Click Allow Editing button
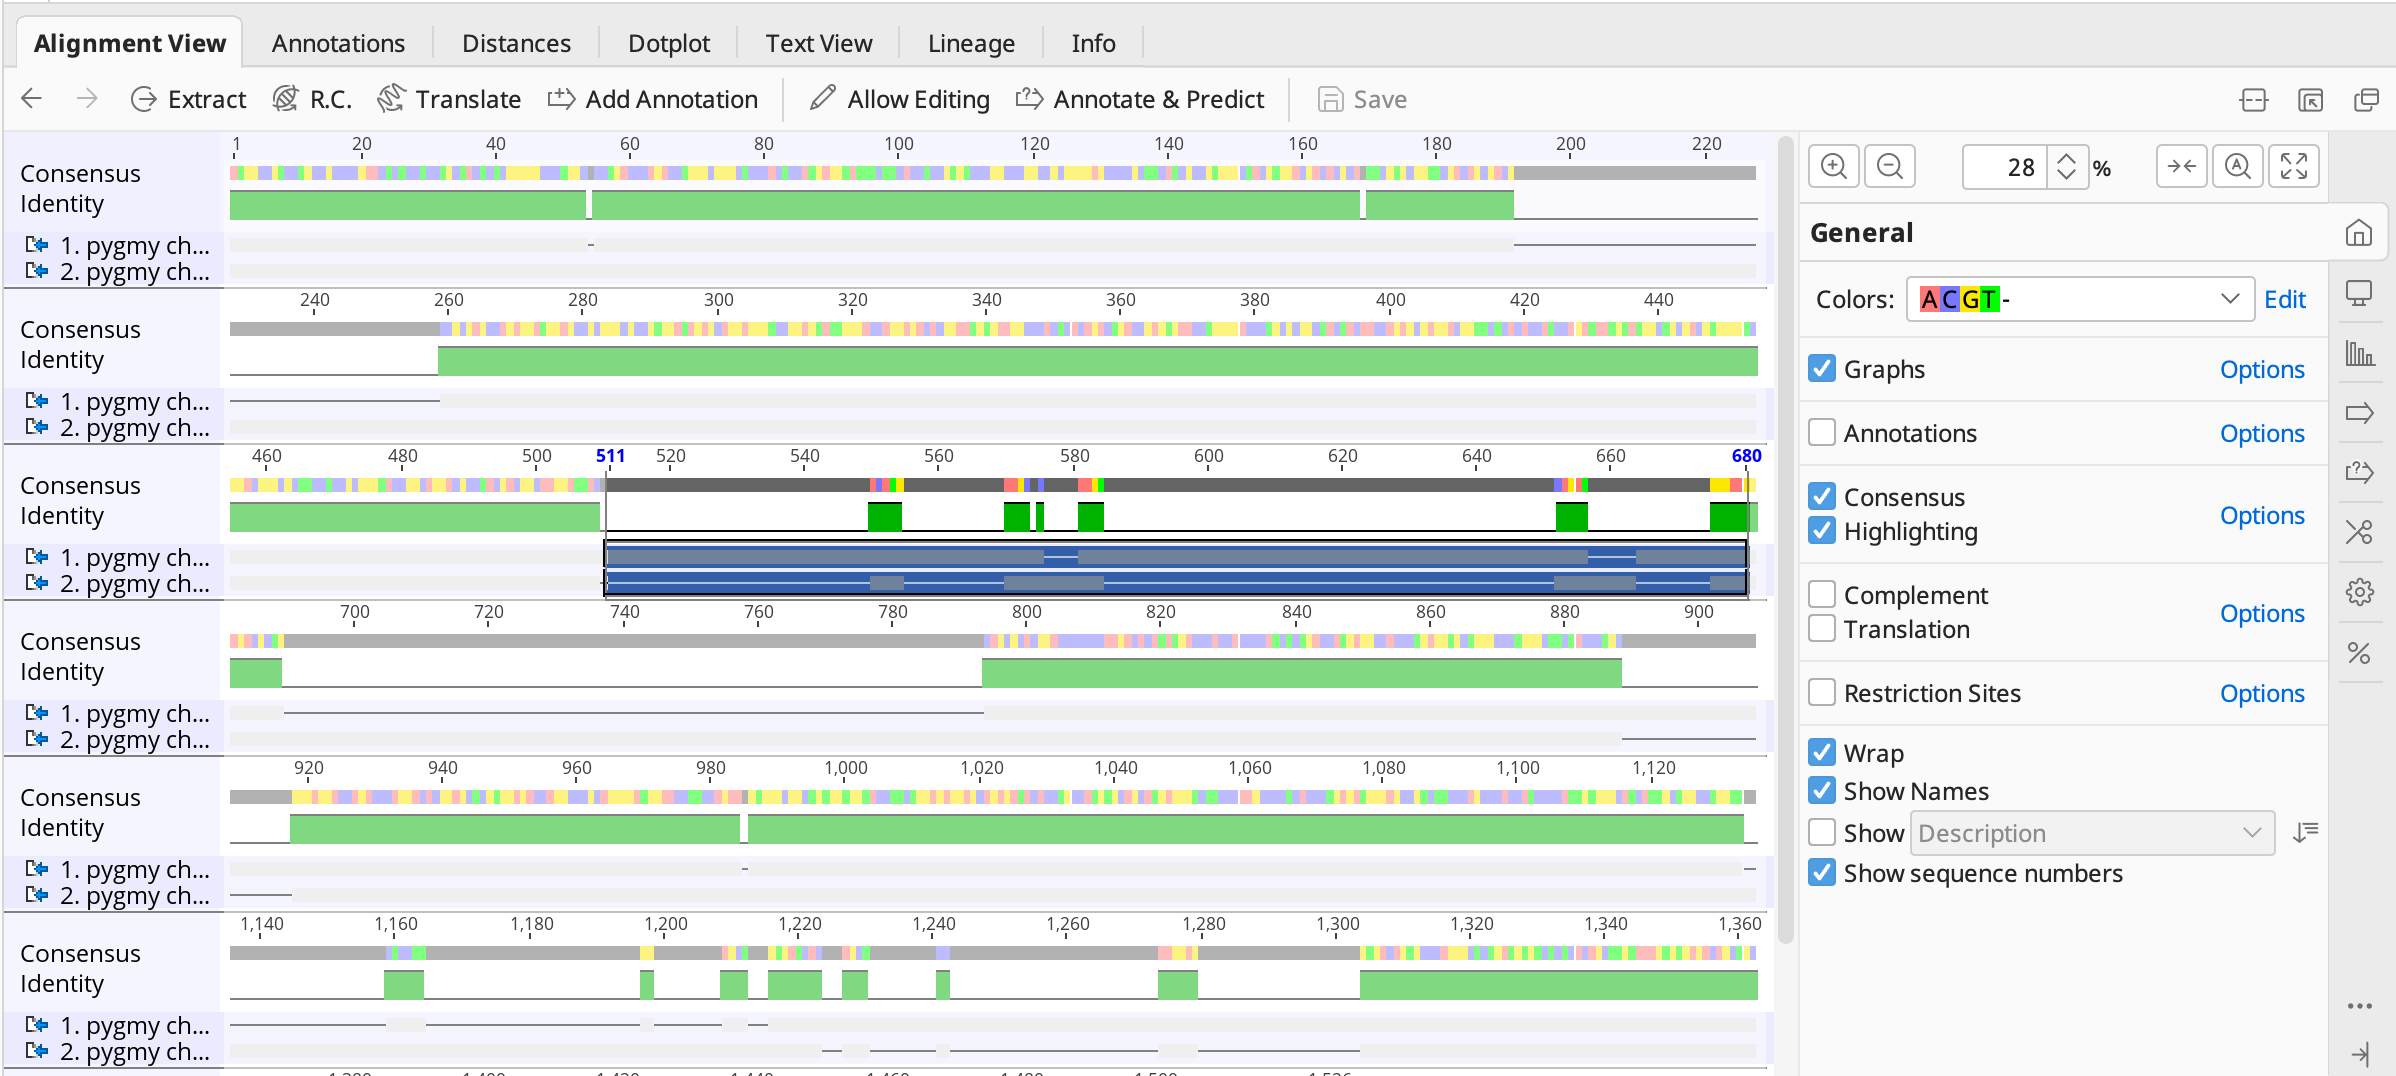 coord(900,99)
